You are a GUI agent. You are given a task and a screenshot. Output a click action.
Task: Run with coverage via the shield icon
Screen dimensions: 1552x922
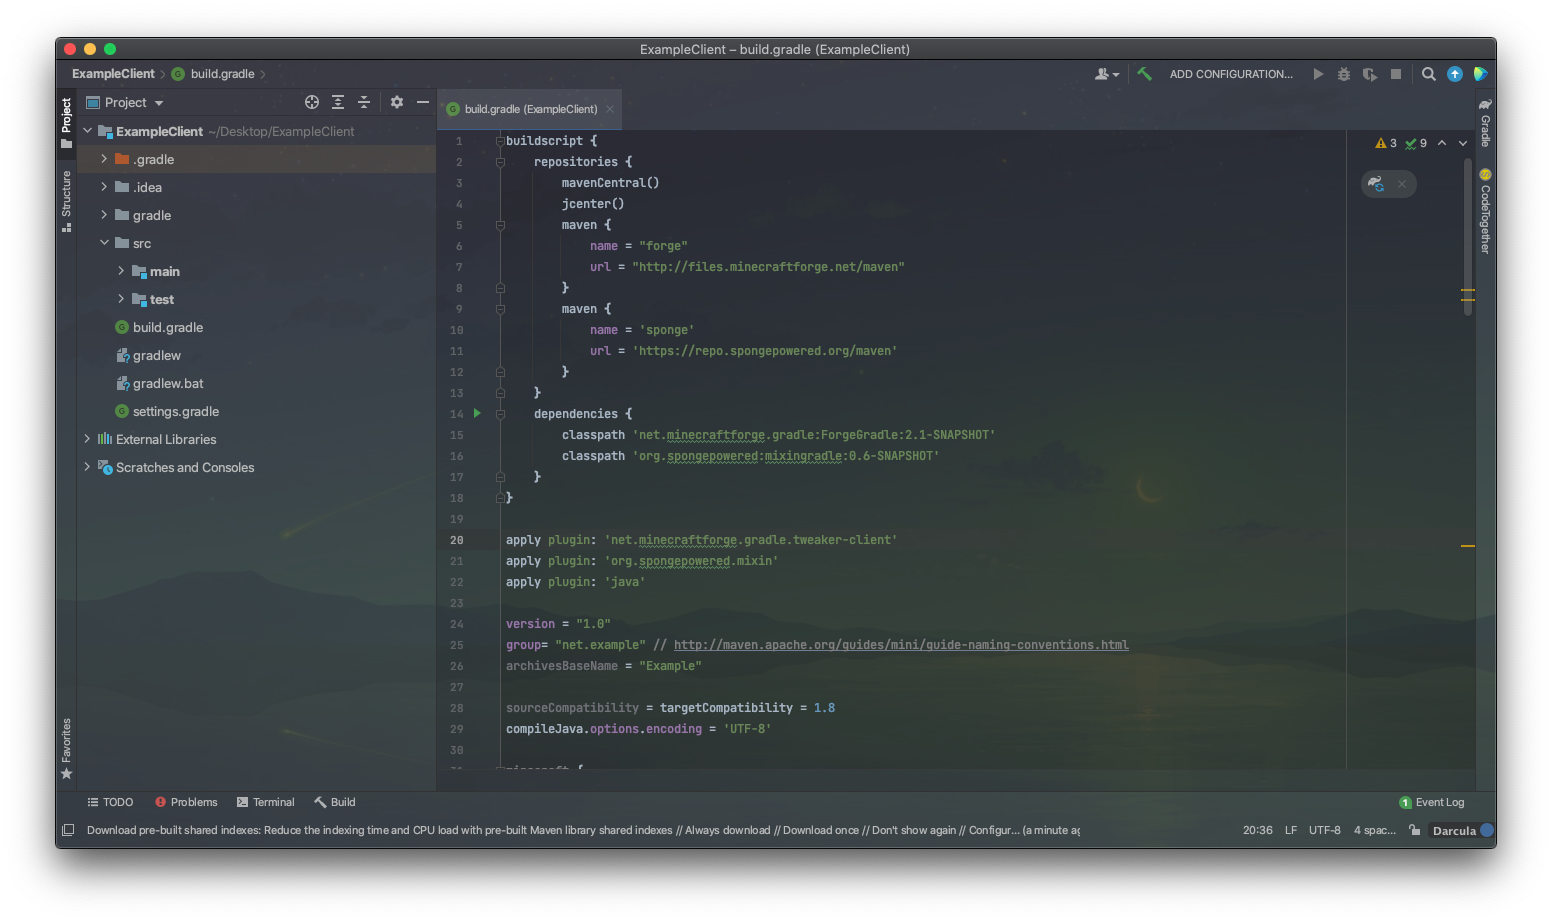pyautogui.click(x=1370, y=74)
